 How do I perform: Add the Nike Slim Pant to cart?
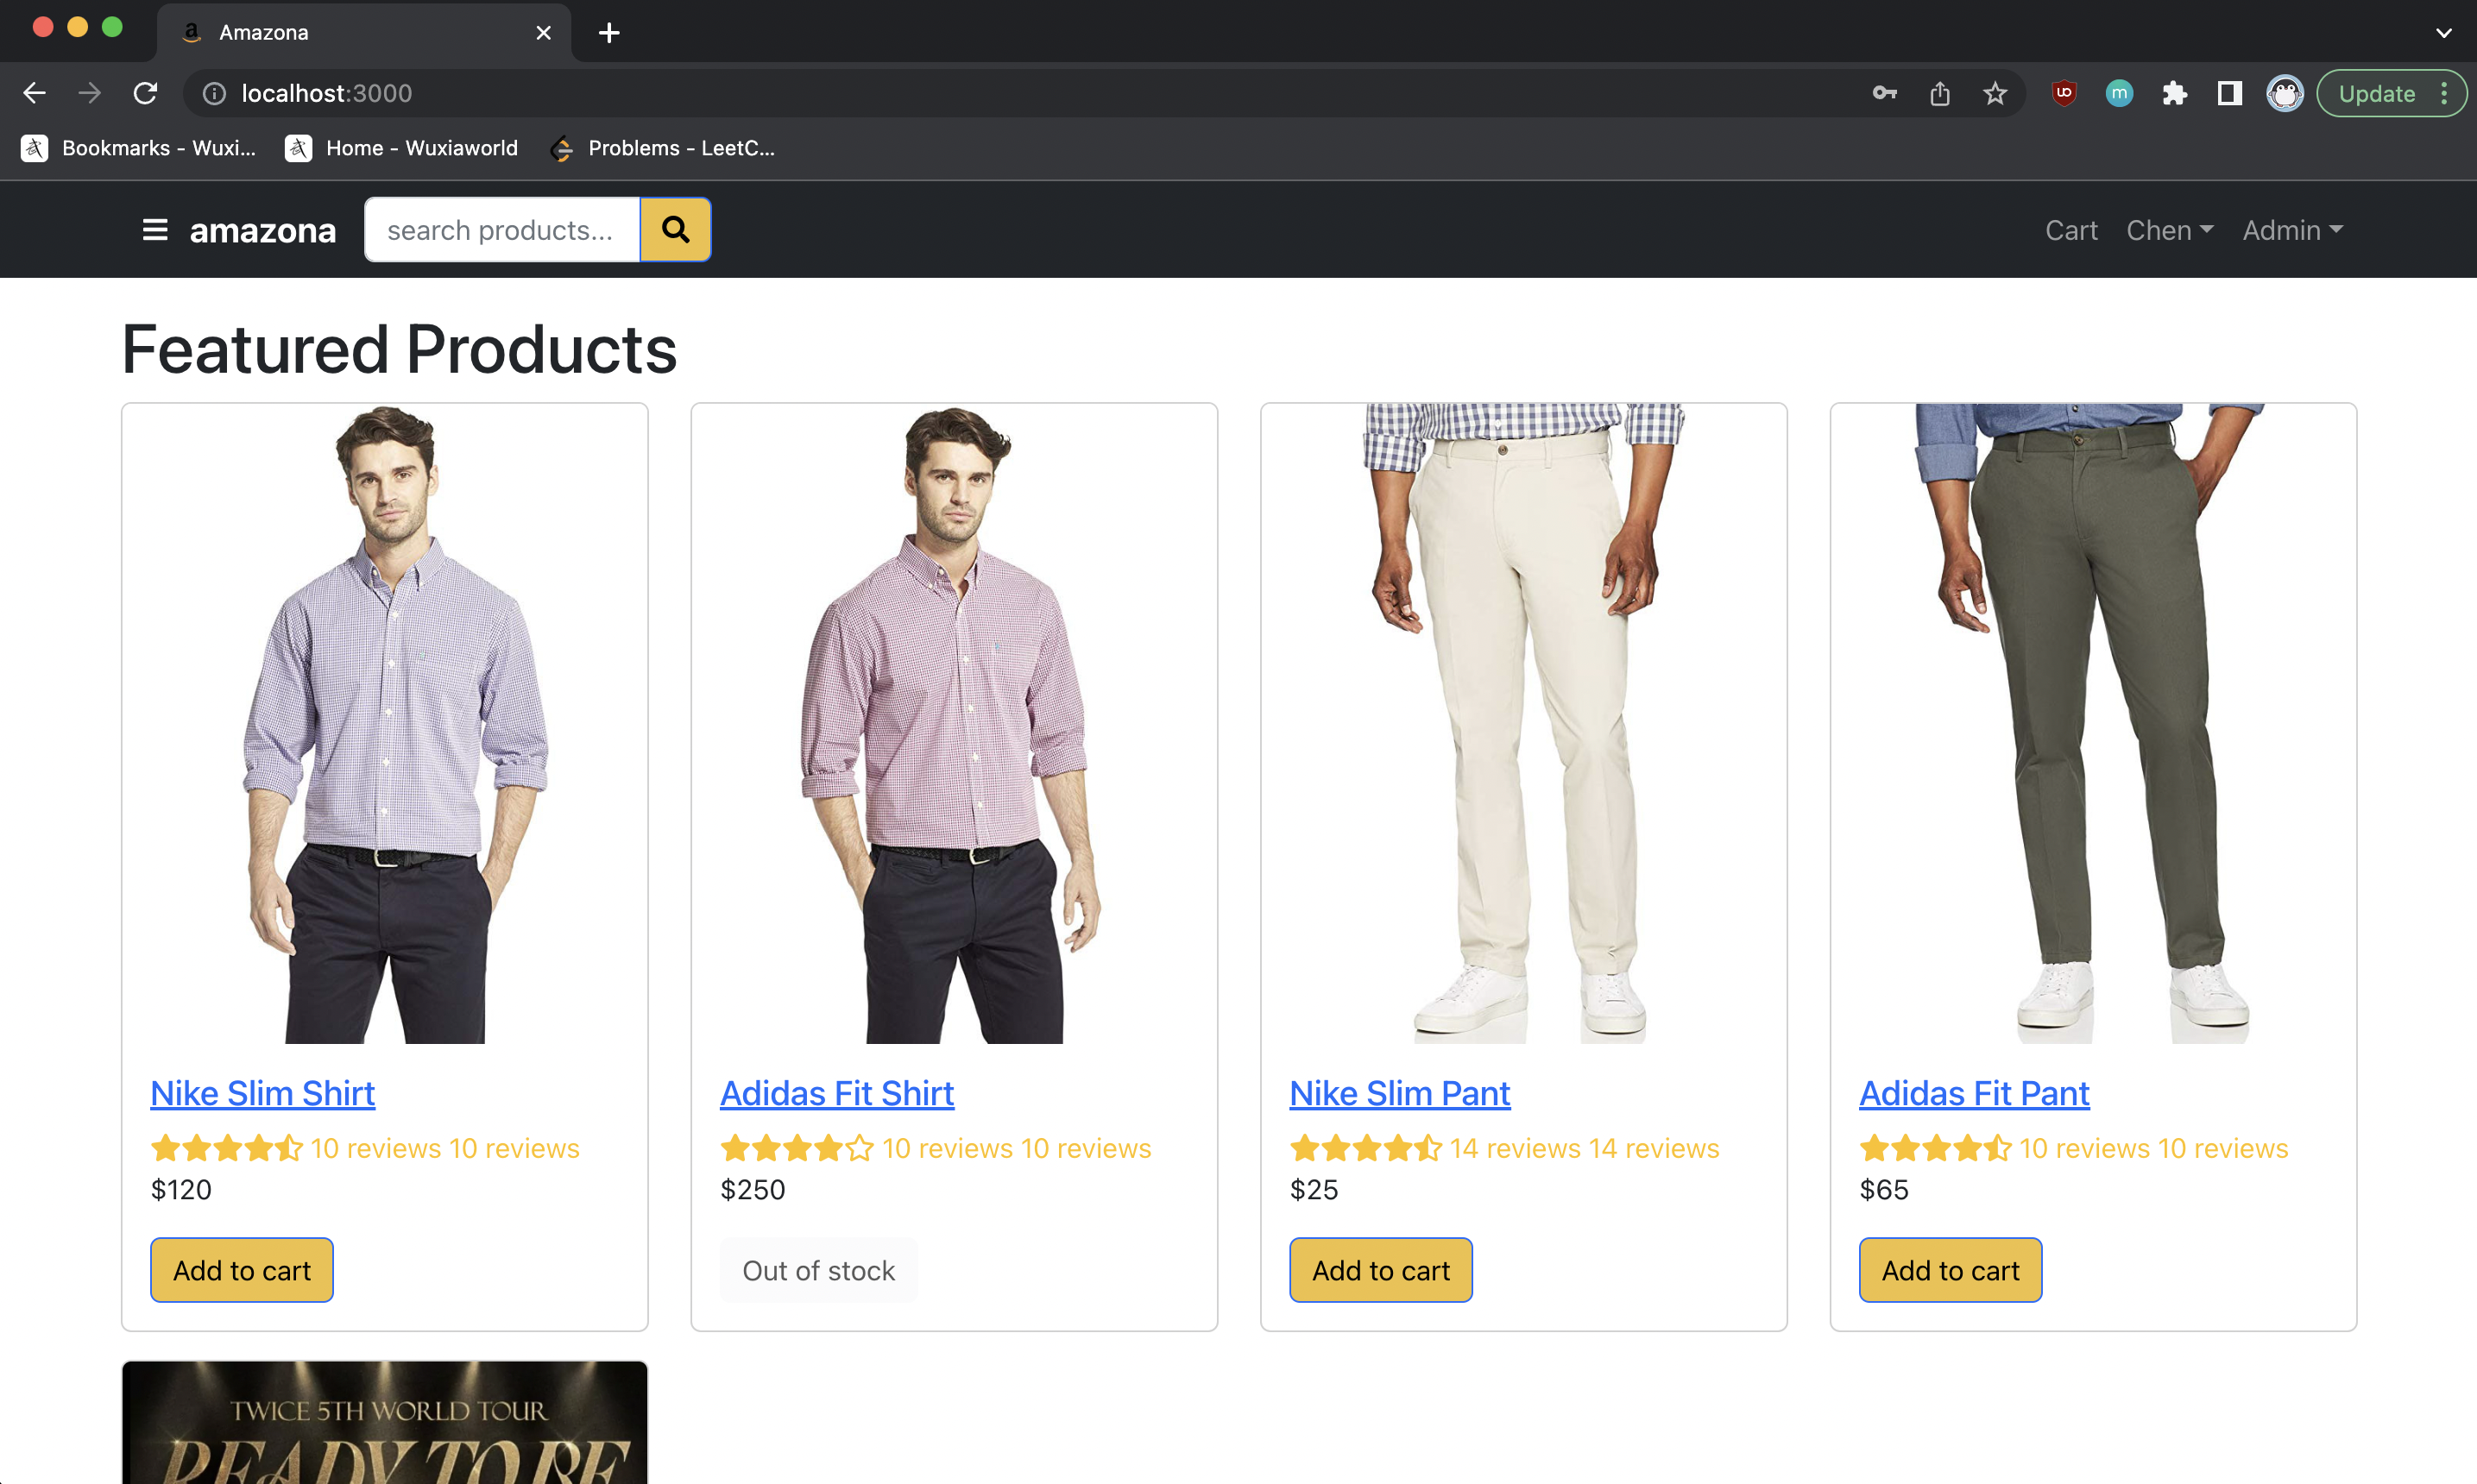1380,1269
